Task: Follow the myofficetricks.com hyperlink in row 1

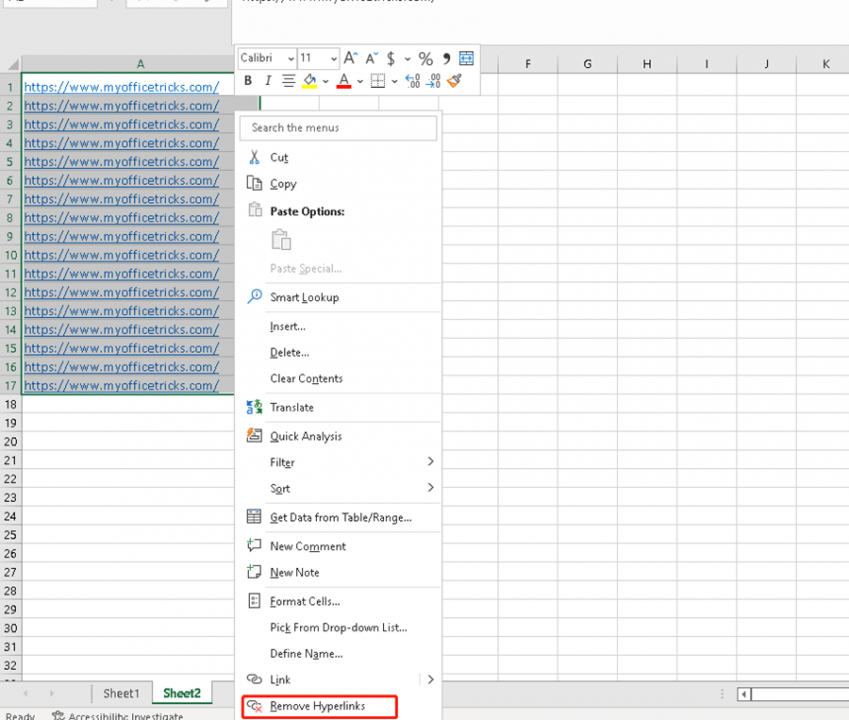Action: click(x=122, y=87)
